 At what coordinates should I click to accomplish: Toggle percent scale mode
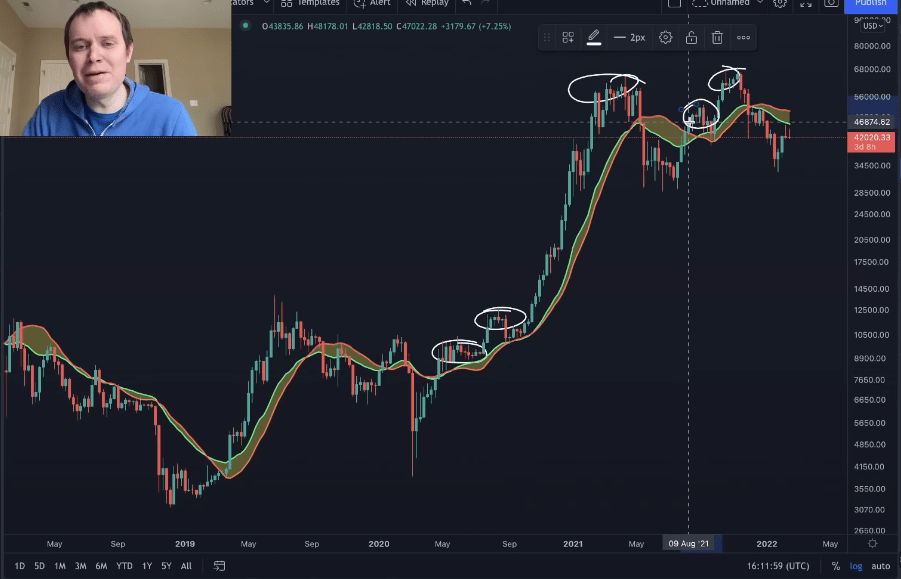tap(836, 566)
